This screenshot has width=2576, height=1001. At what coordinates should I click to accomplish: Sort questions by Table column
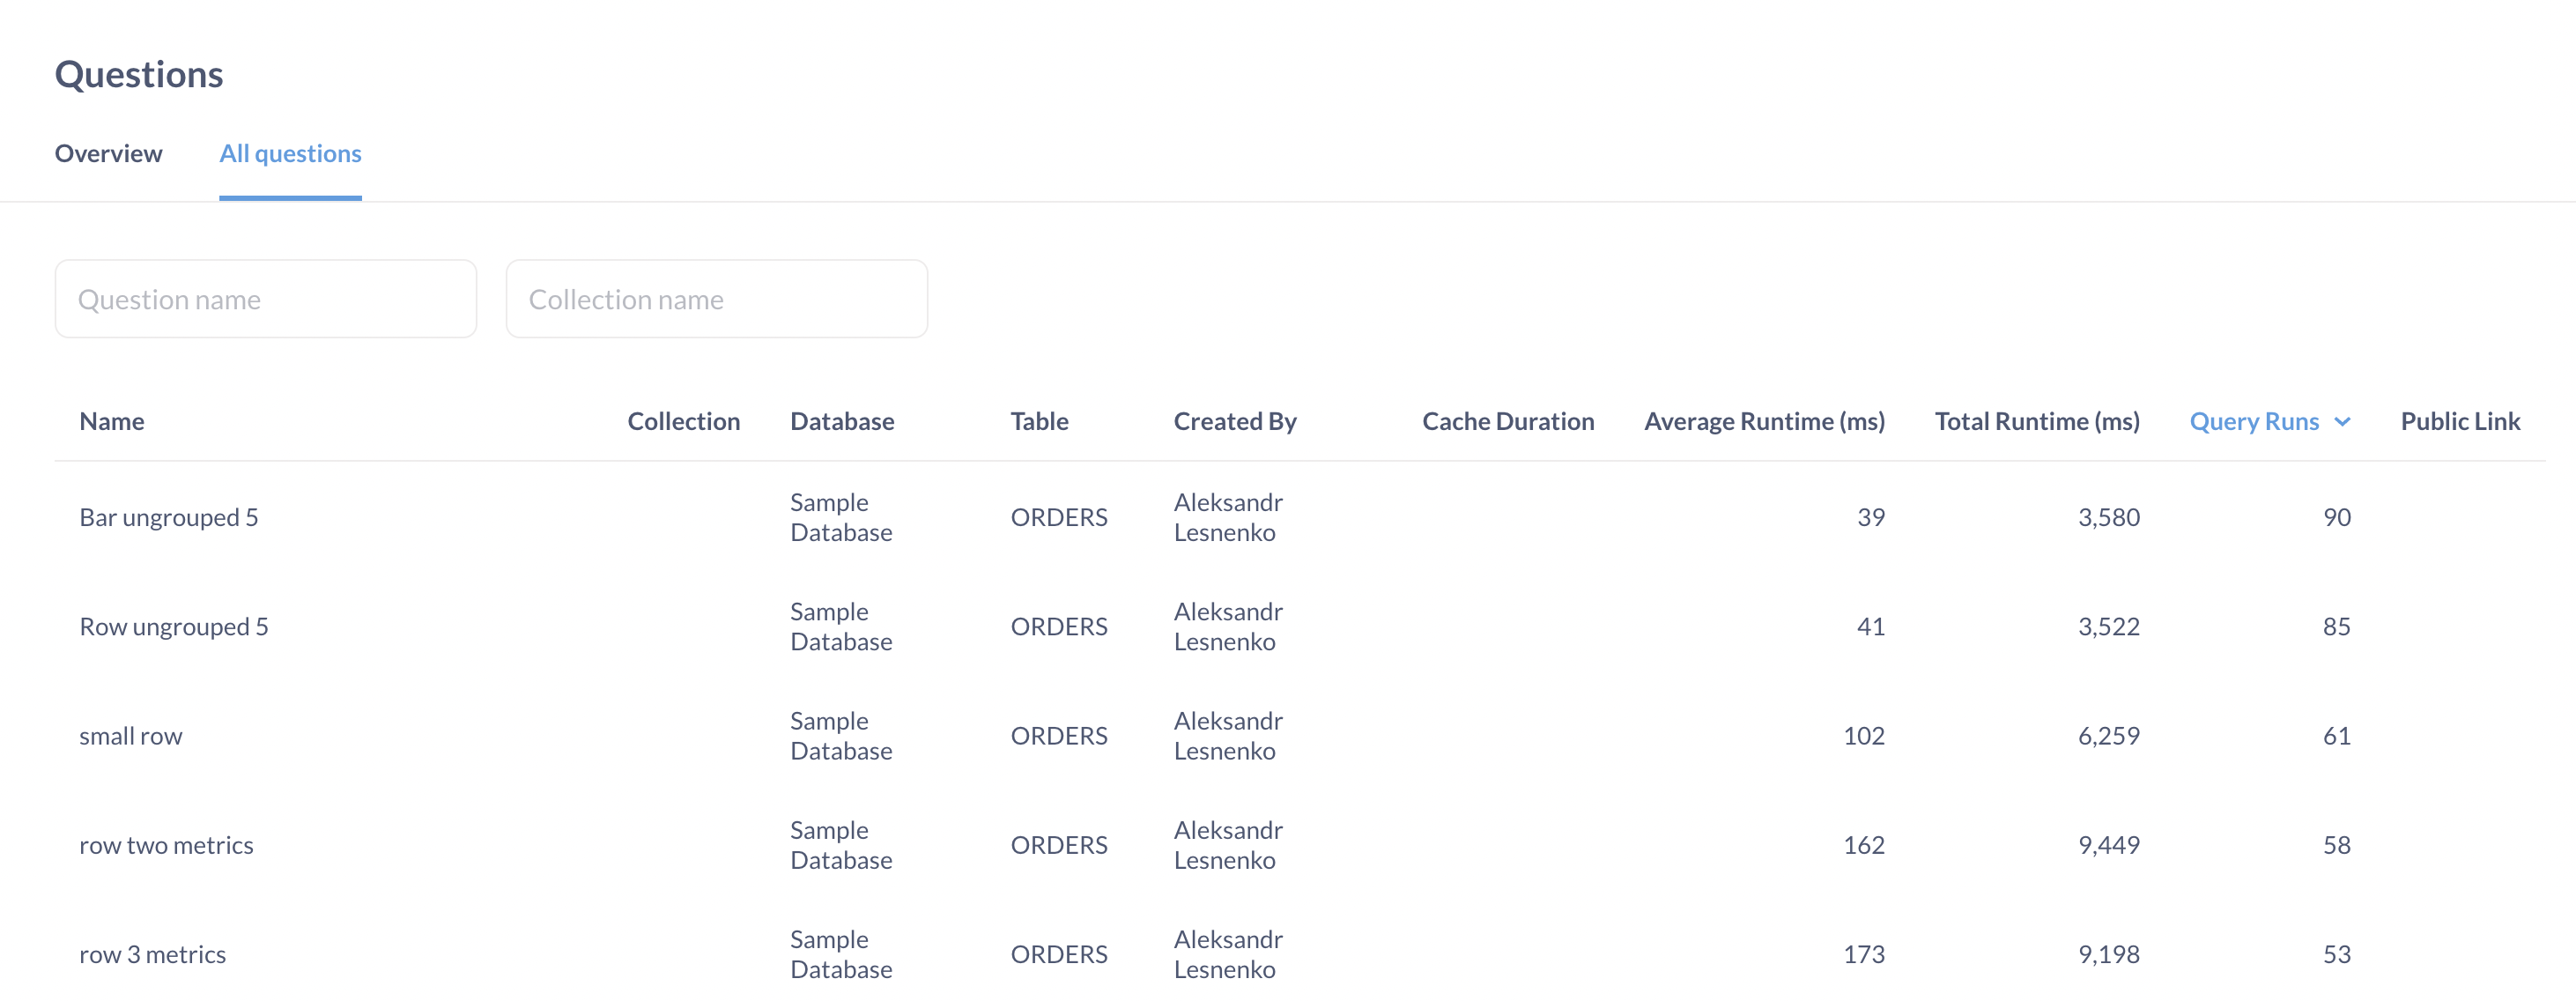[1038, 421]
